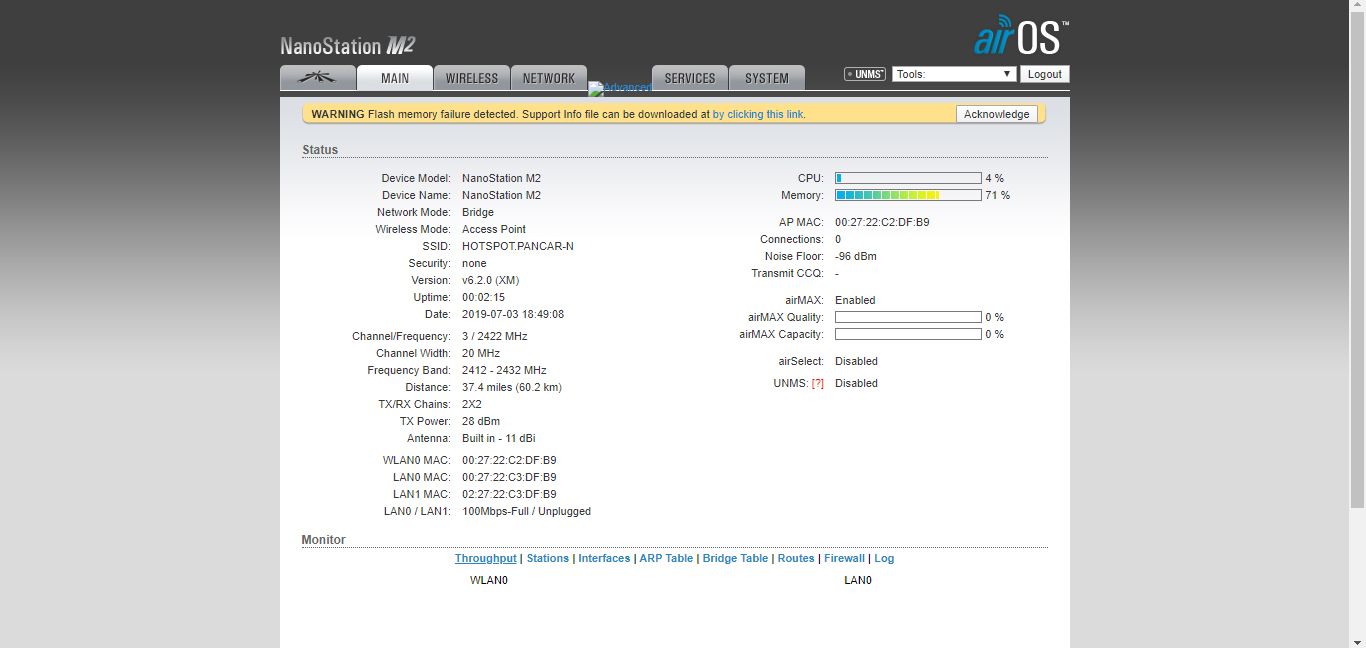Go to the Services tab
The width and height of the screenshot is (1366, 648).
tap(689, 78)
